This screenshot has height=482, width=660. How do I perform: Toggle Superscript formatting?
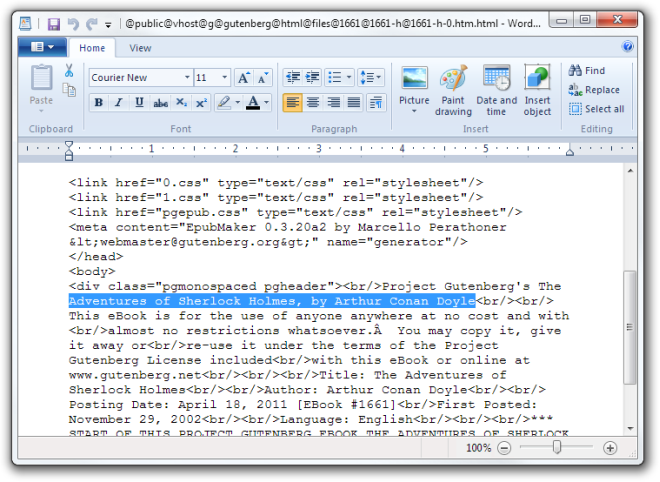coord(202,102)
